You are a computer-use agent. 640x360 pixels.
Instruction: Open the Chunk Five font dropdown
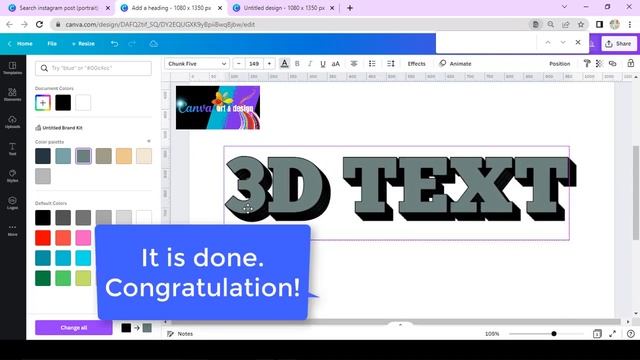197,64
